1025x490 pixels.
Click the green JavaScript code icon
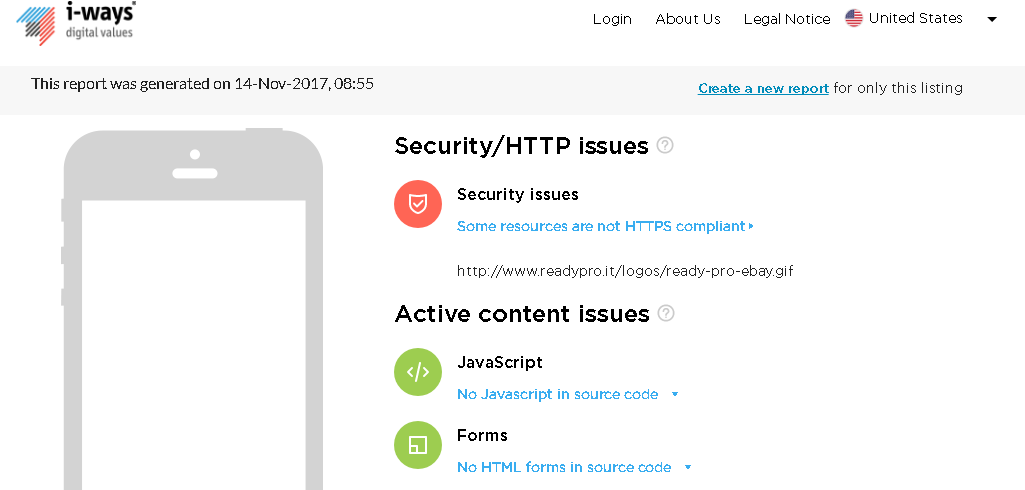[x=418, y=372]
